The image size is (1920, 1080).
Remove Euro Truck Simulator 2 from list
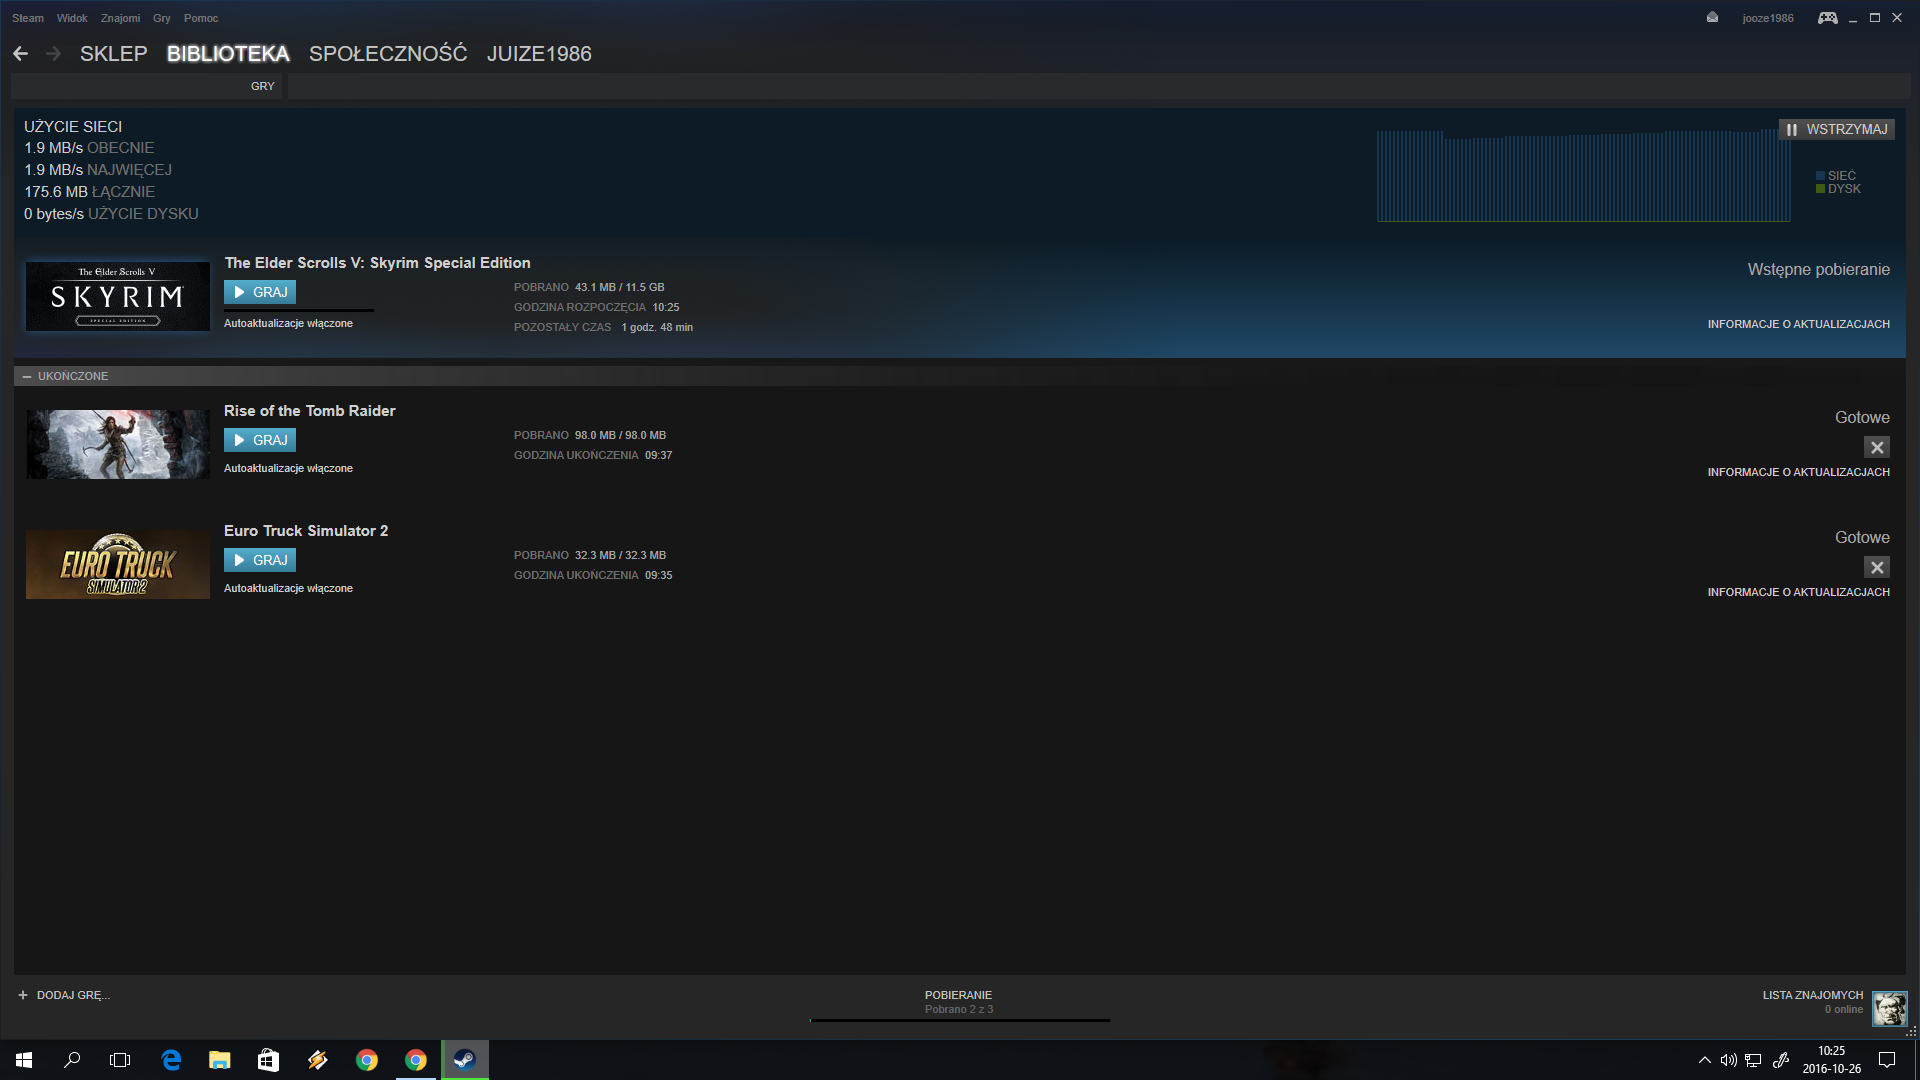(x=1877, y=567)
